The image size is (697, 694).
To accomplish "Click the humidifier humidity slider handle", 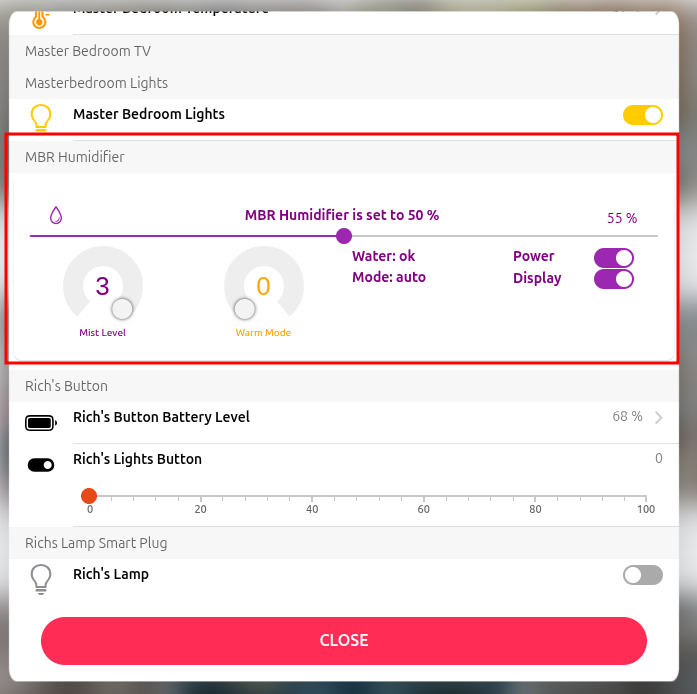I will [x=344, y=236].
